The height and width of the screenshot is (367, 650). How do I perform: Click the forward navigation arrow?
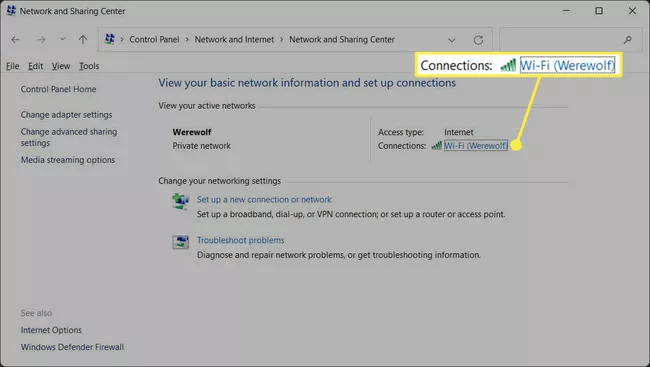click(41, 39)
